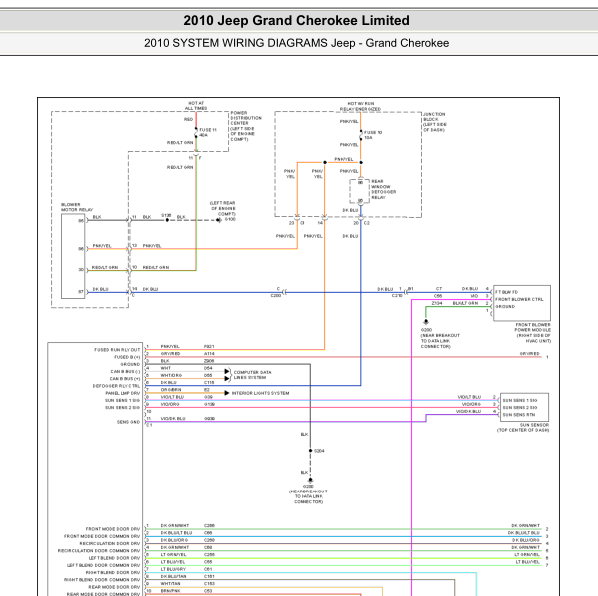Select the 'FUSED B (+)' pin label
Image resolution: width=598 pixels, height=596 pixels.
pos(127,357)
